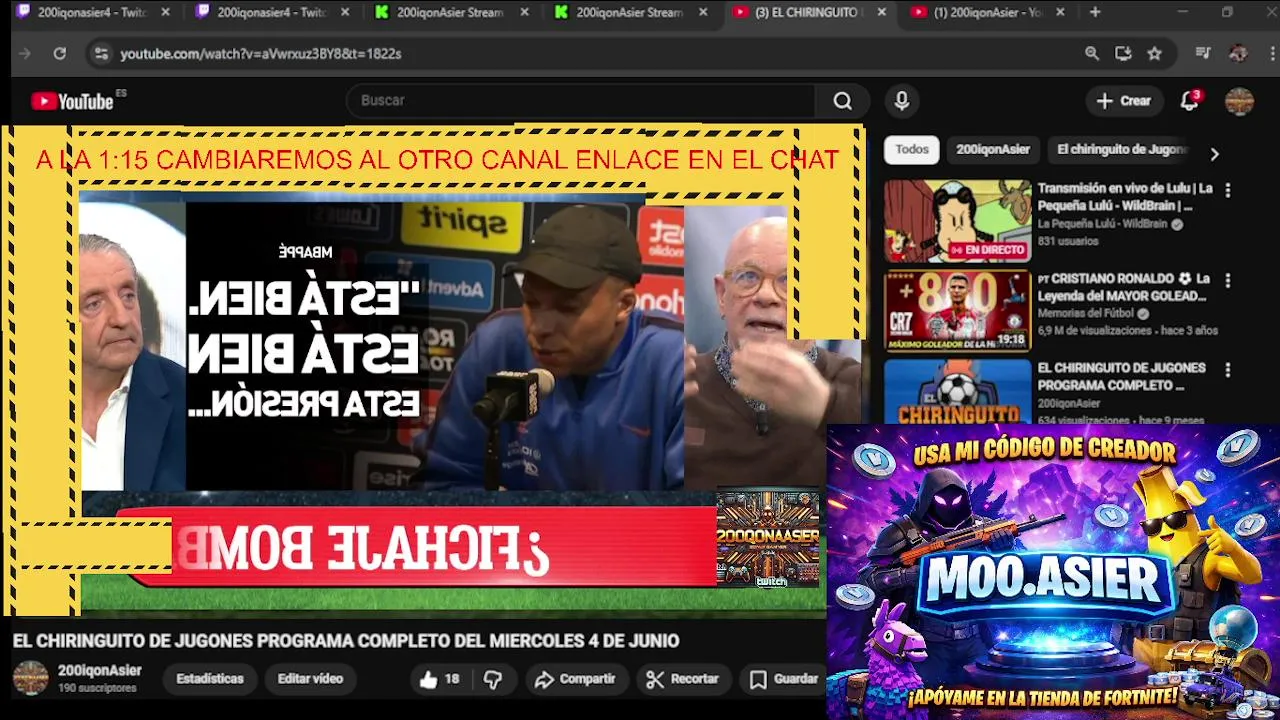Click the 'La Pequeña Lulú - WildBrain' channel name
1280x720 pixels.
1103,225
